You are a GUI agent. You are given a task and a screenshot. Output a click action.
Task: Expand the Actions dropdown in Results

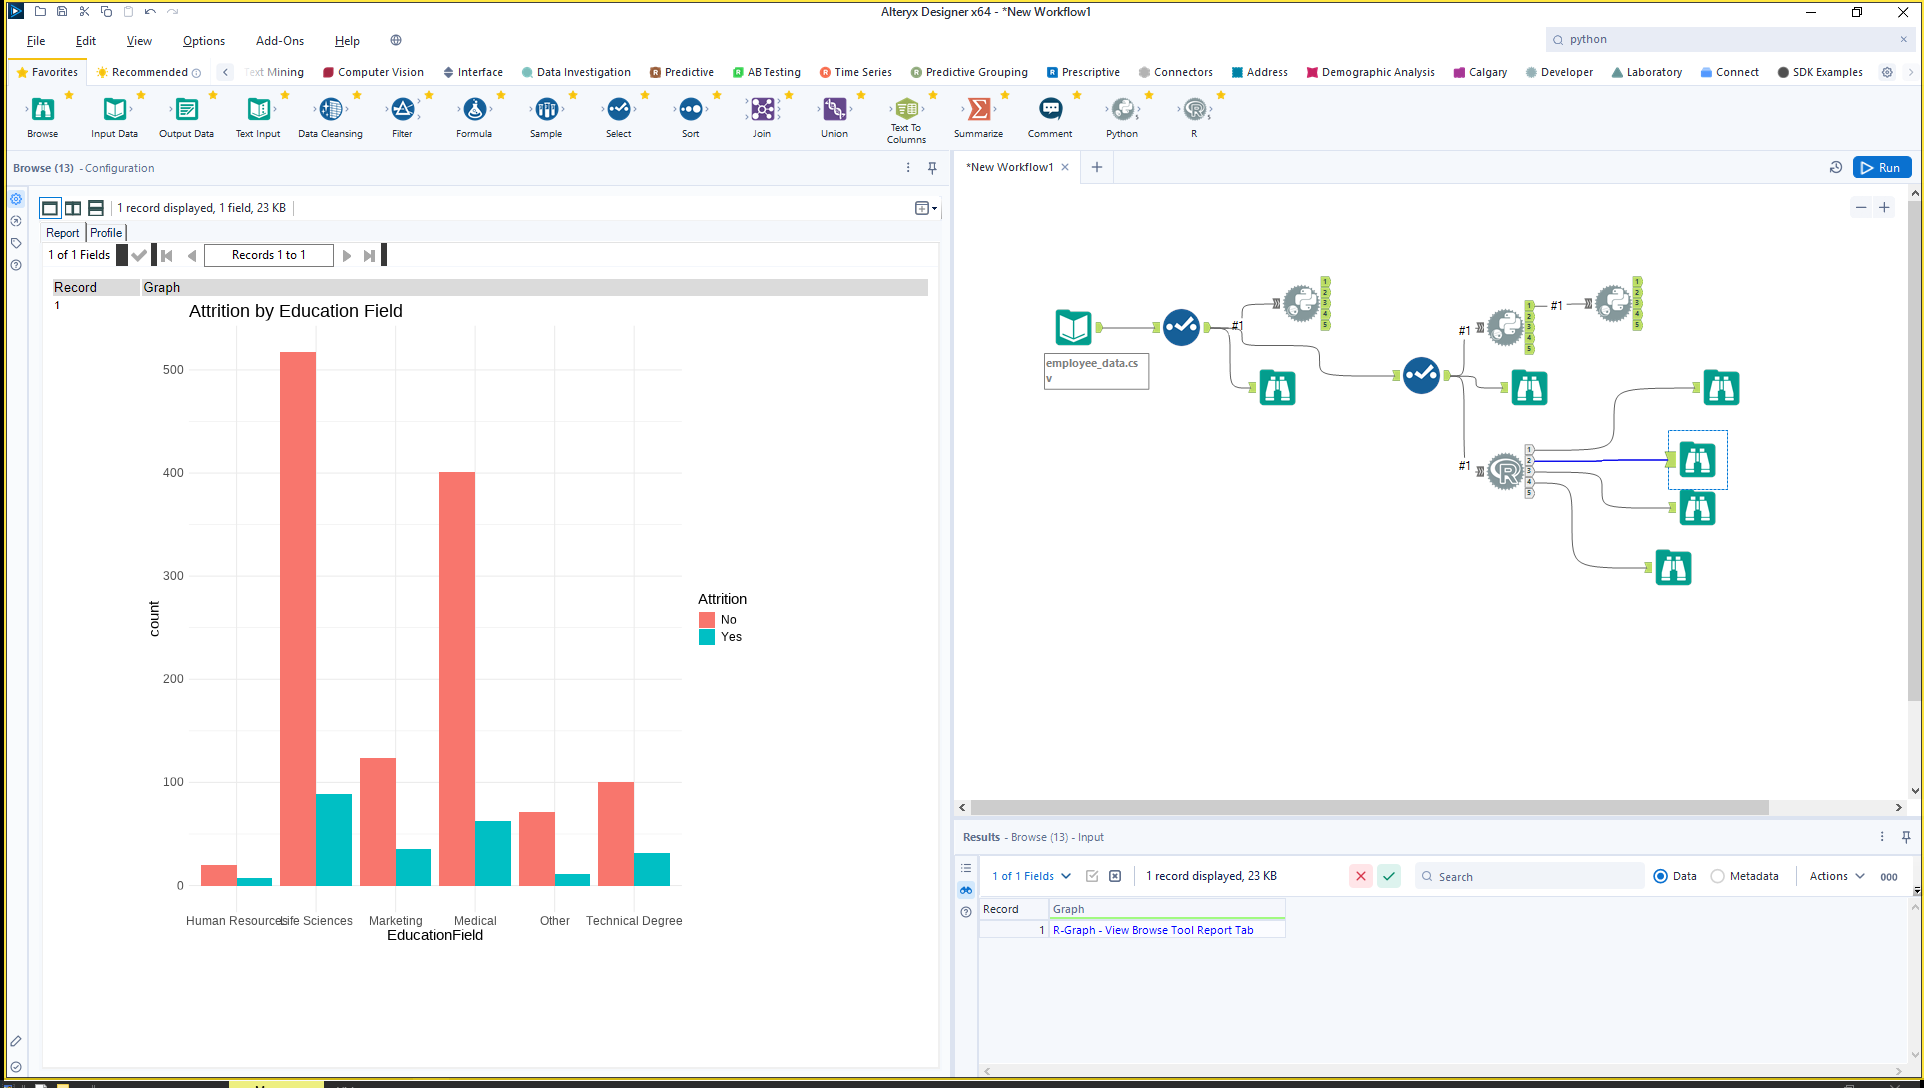coord(1837,876)
